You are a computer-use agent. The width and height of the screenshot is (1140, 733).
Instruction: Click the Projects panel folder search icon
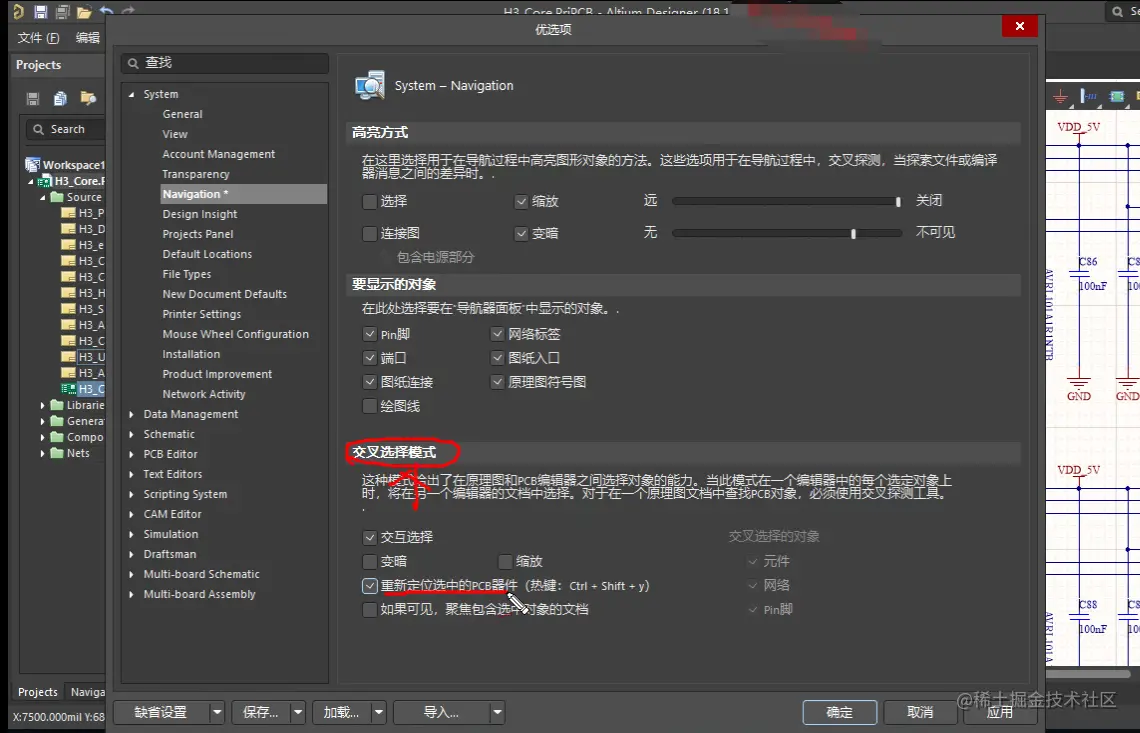tap(88, 97)
